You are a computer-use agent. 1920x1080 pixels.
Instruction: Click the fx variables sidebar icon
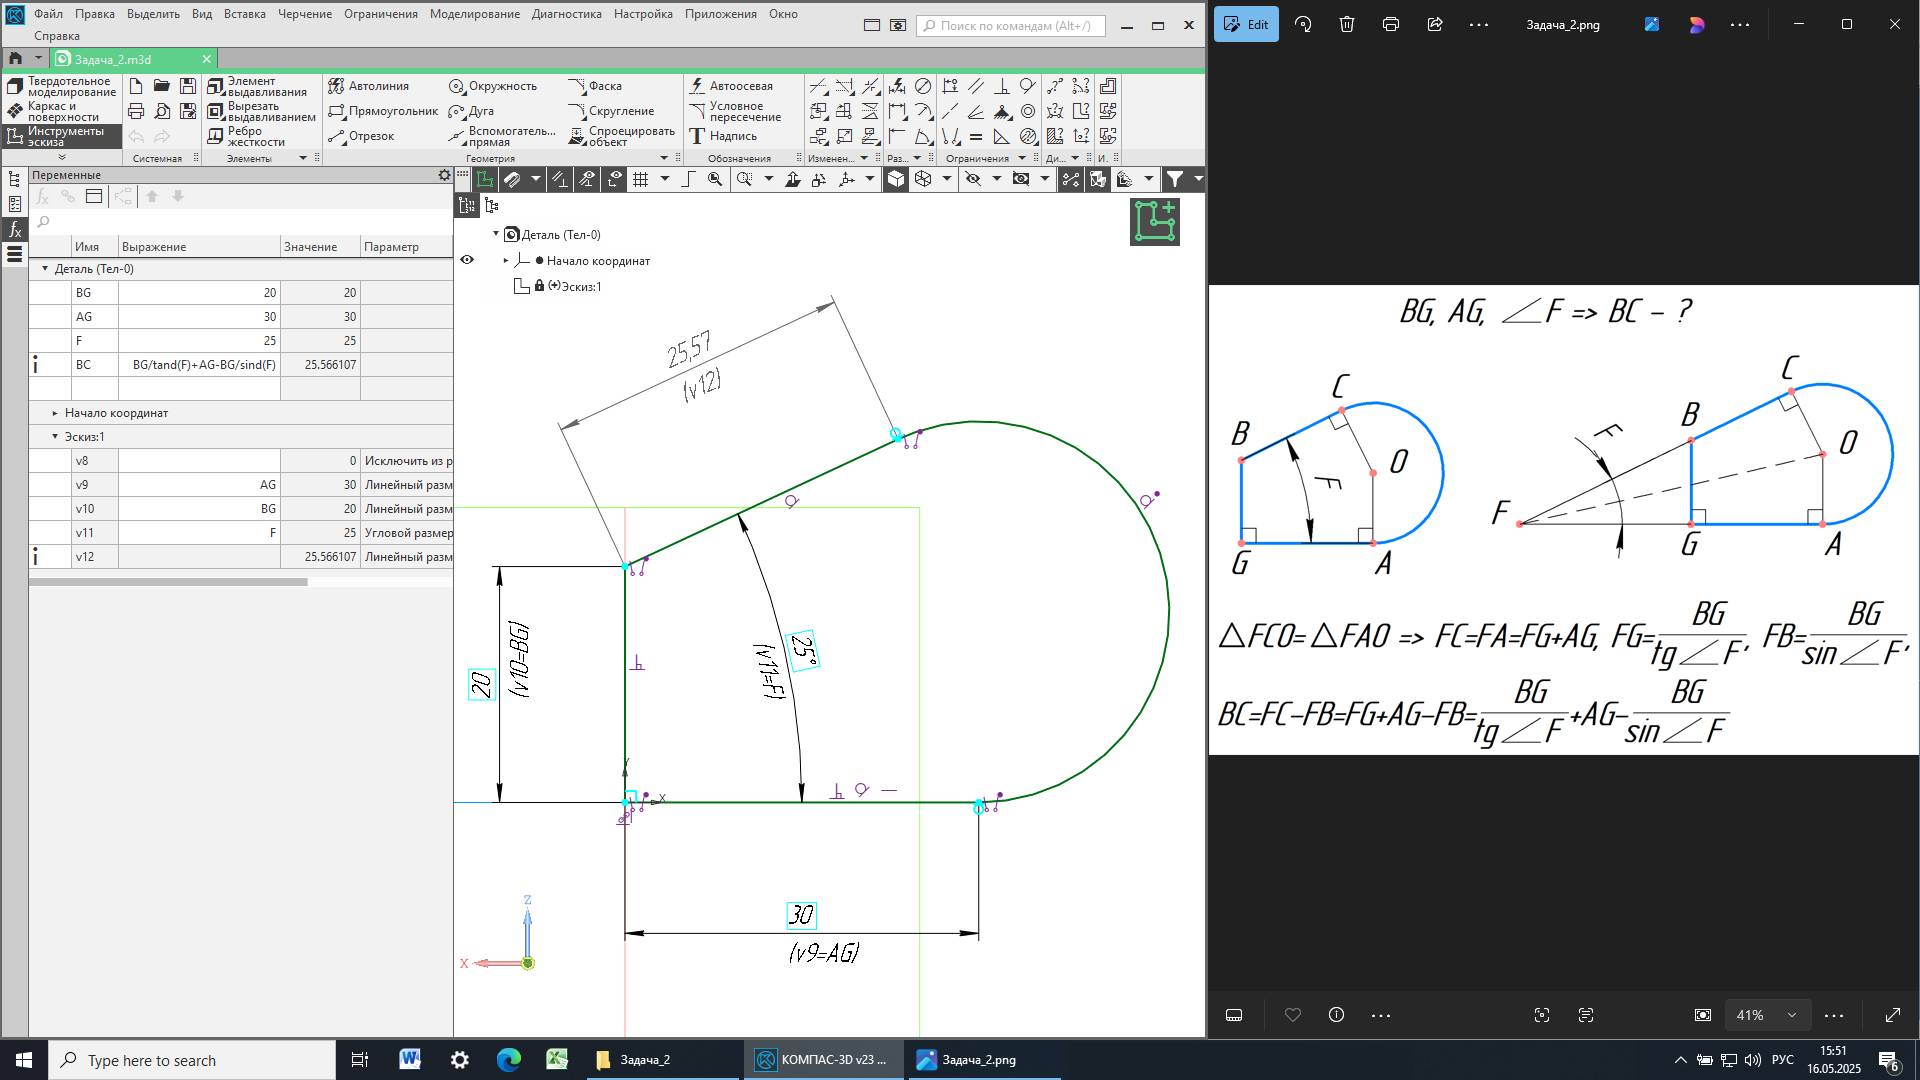tap(14, 230)
